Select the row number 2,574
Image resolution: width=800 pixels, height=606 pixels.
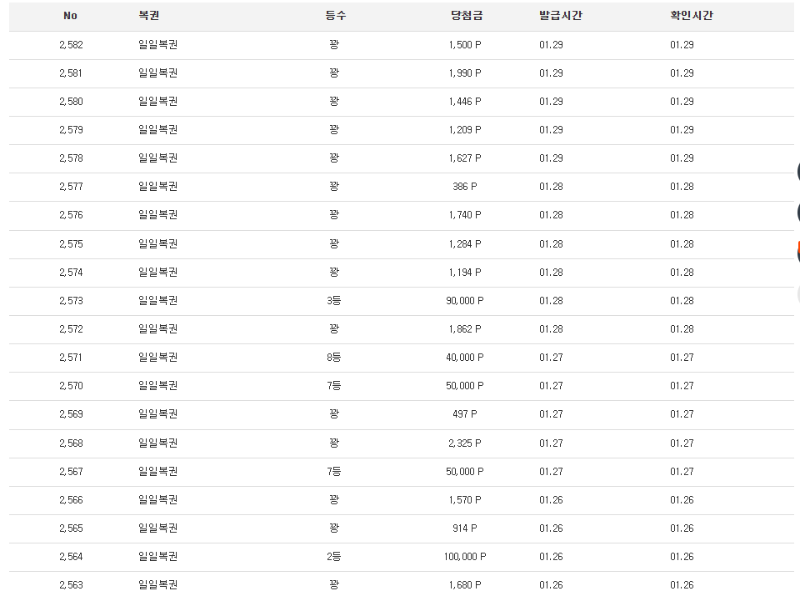click(71, 272)
